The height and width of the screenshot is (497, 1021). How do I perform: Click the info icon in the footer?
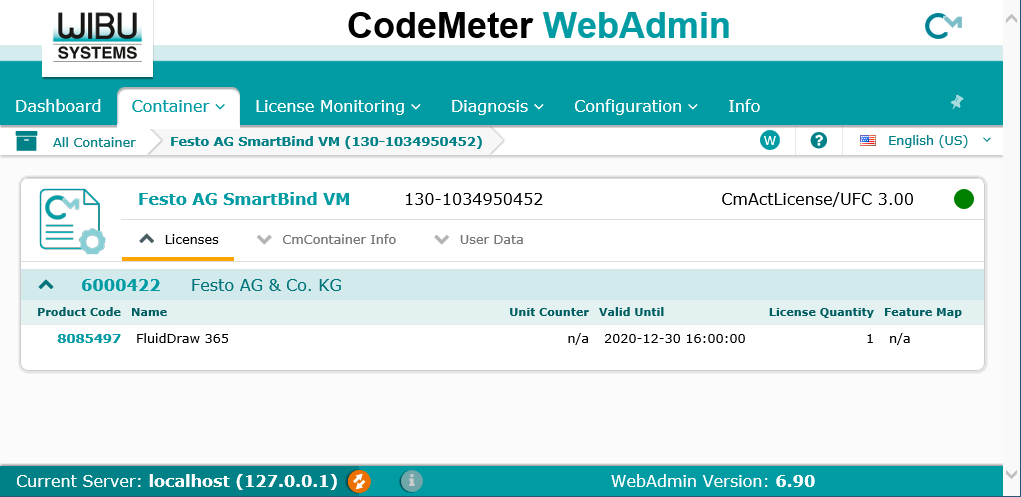(x=411, y=481)
